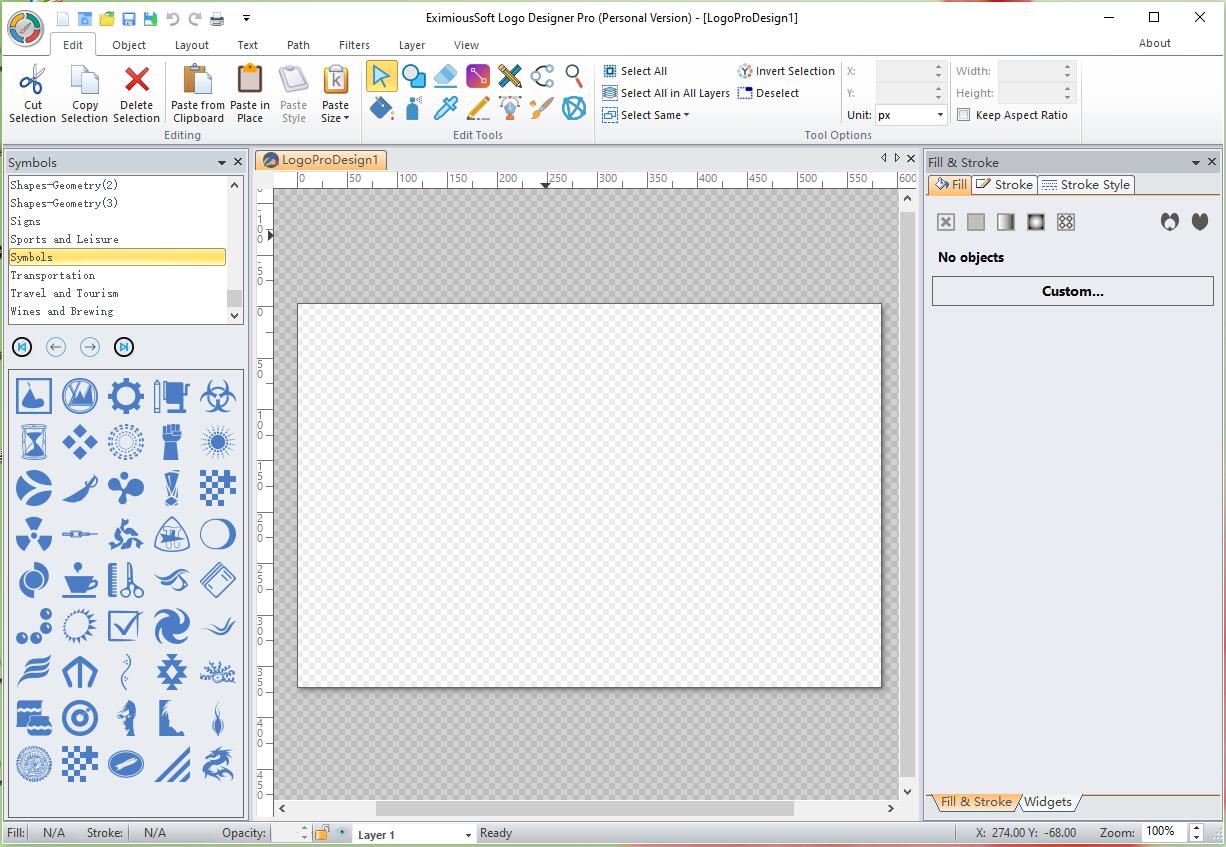Click Paste in Place

250,94
